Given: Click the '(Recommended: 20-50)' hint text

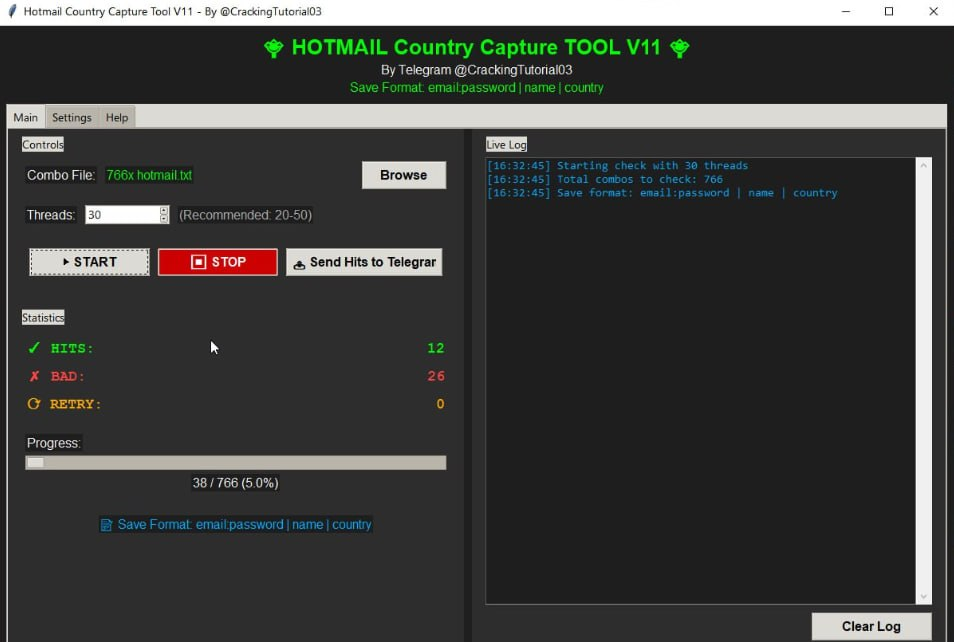Looking at the screenshot, I should tap(245, 215).
